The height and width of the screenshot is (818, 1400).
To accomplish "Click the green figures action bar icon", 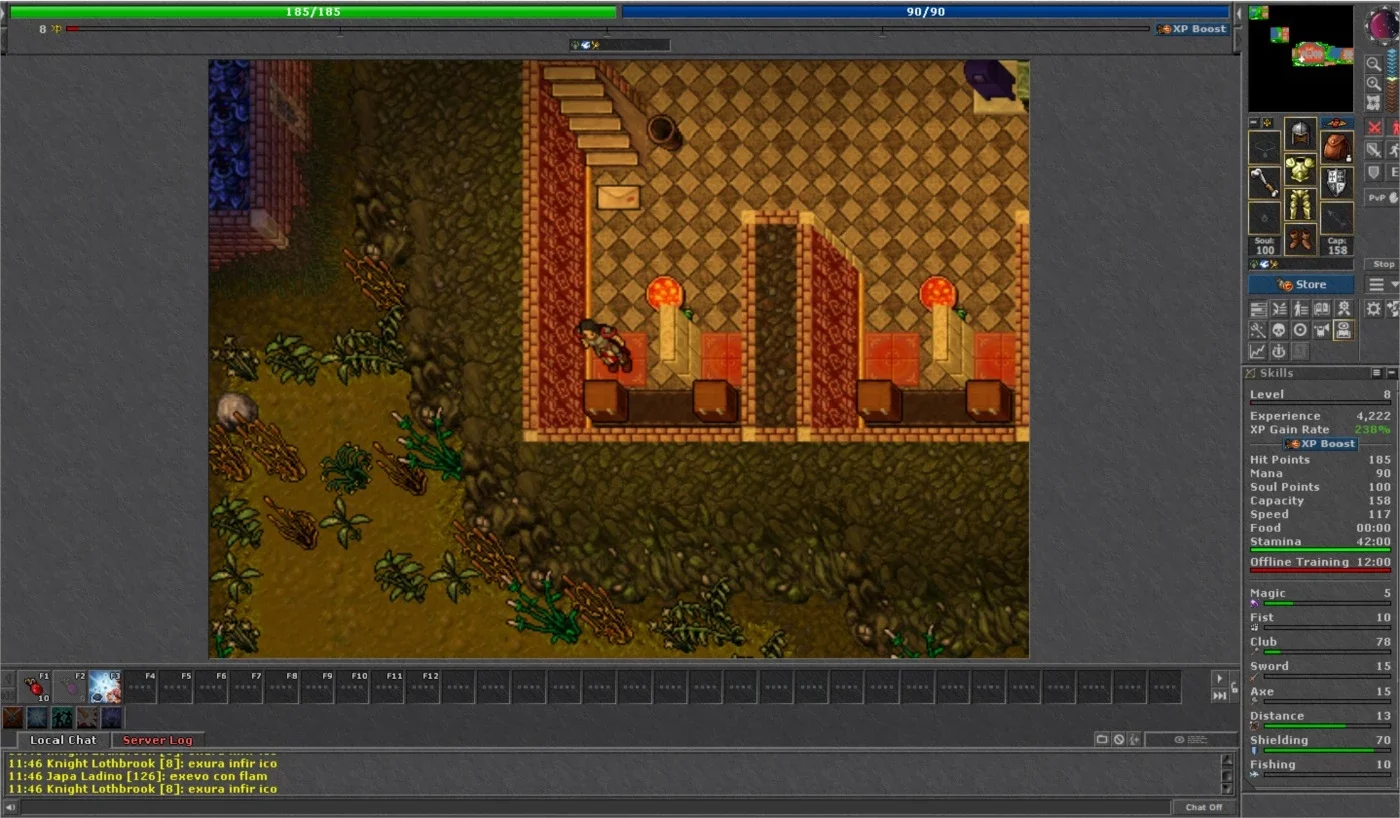I will [x=62, y=718].
